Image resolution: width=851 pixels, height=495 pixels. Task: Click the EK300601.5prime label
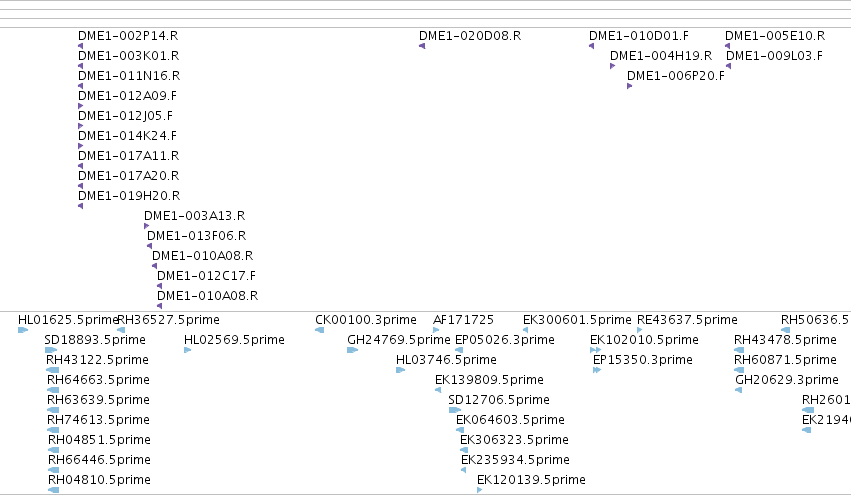[x=577, y=320]
